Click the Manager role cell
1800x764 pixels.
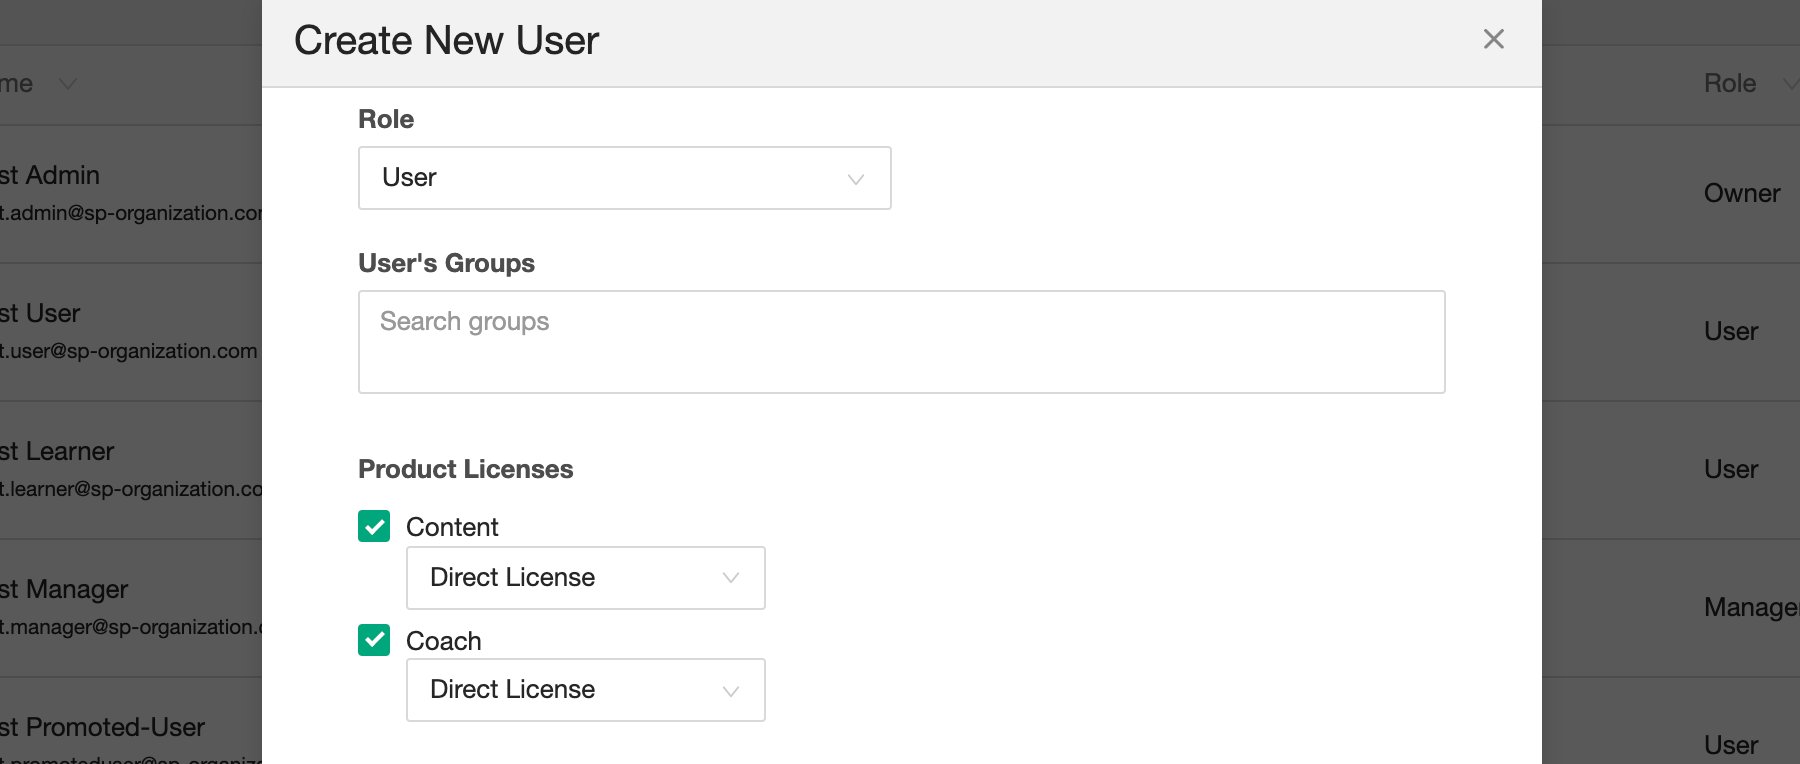(x=1751, y=607)
